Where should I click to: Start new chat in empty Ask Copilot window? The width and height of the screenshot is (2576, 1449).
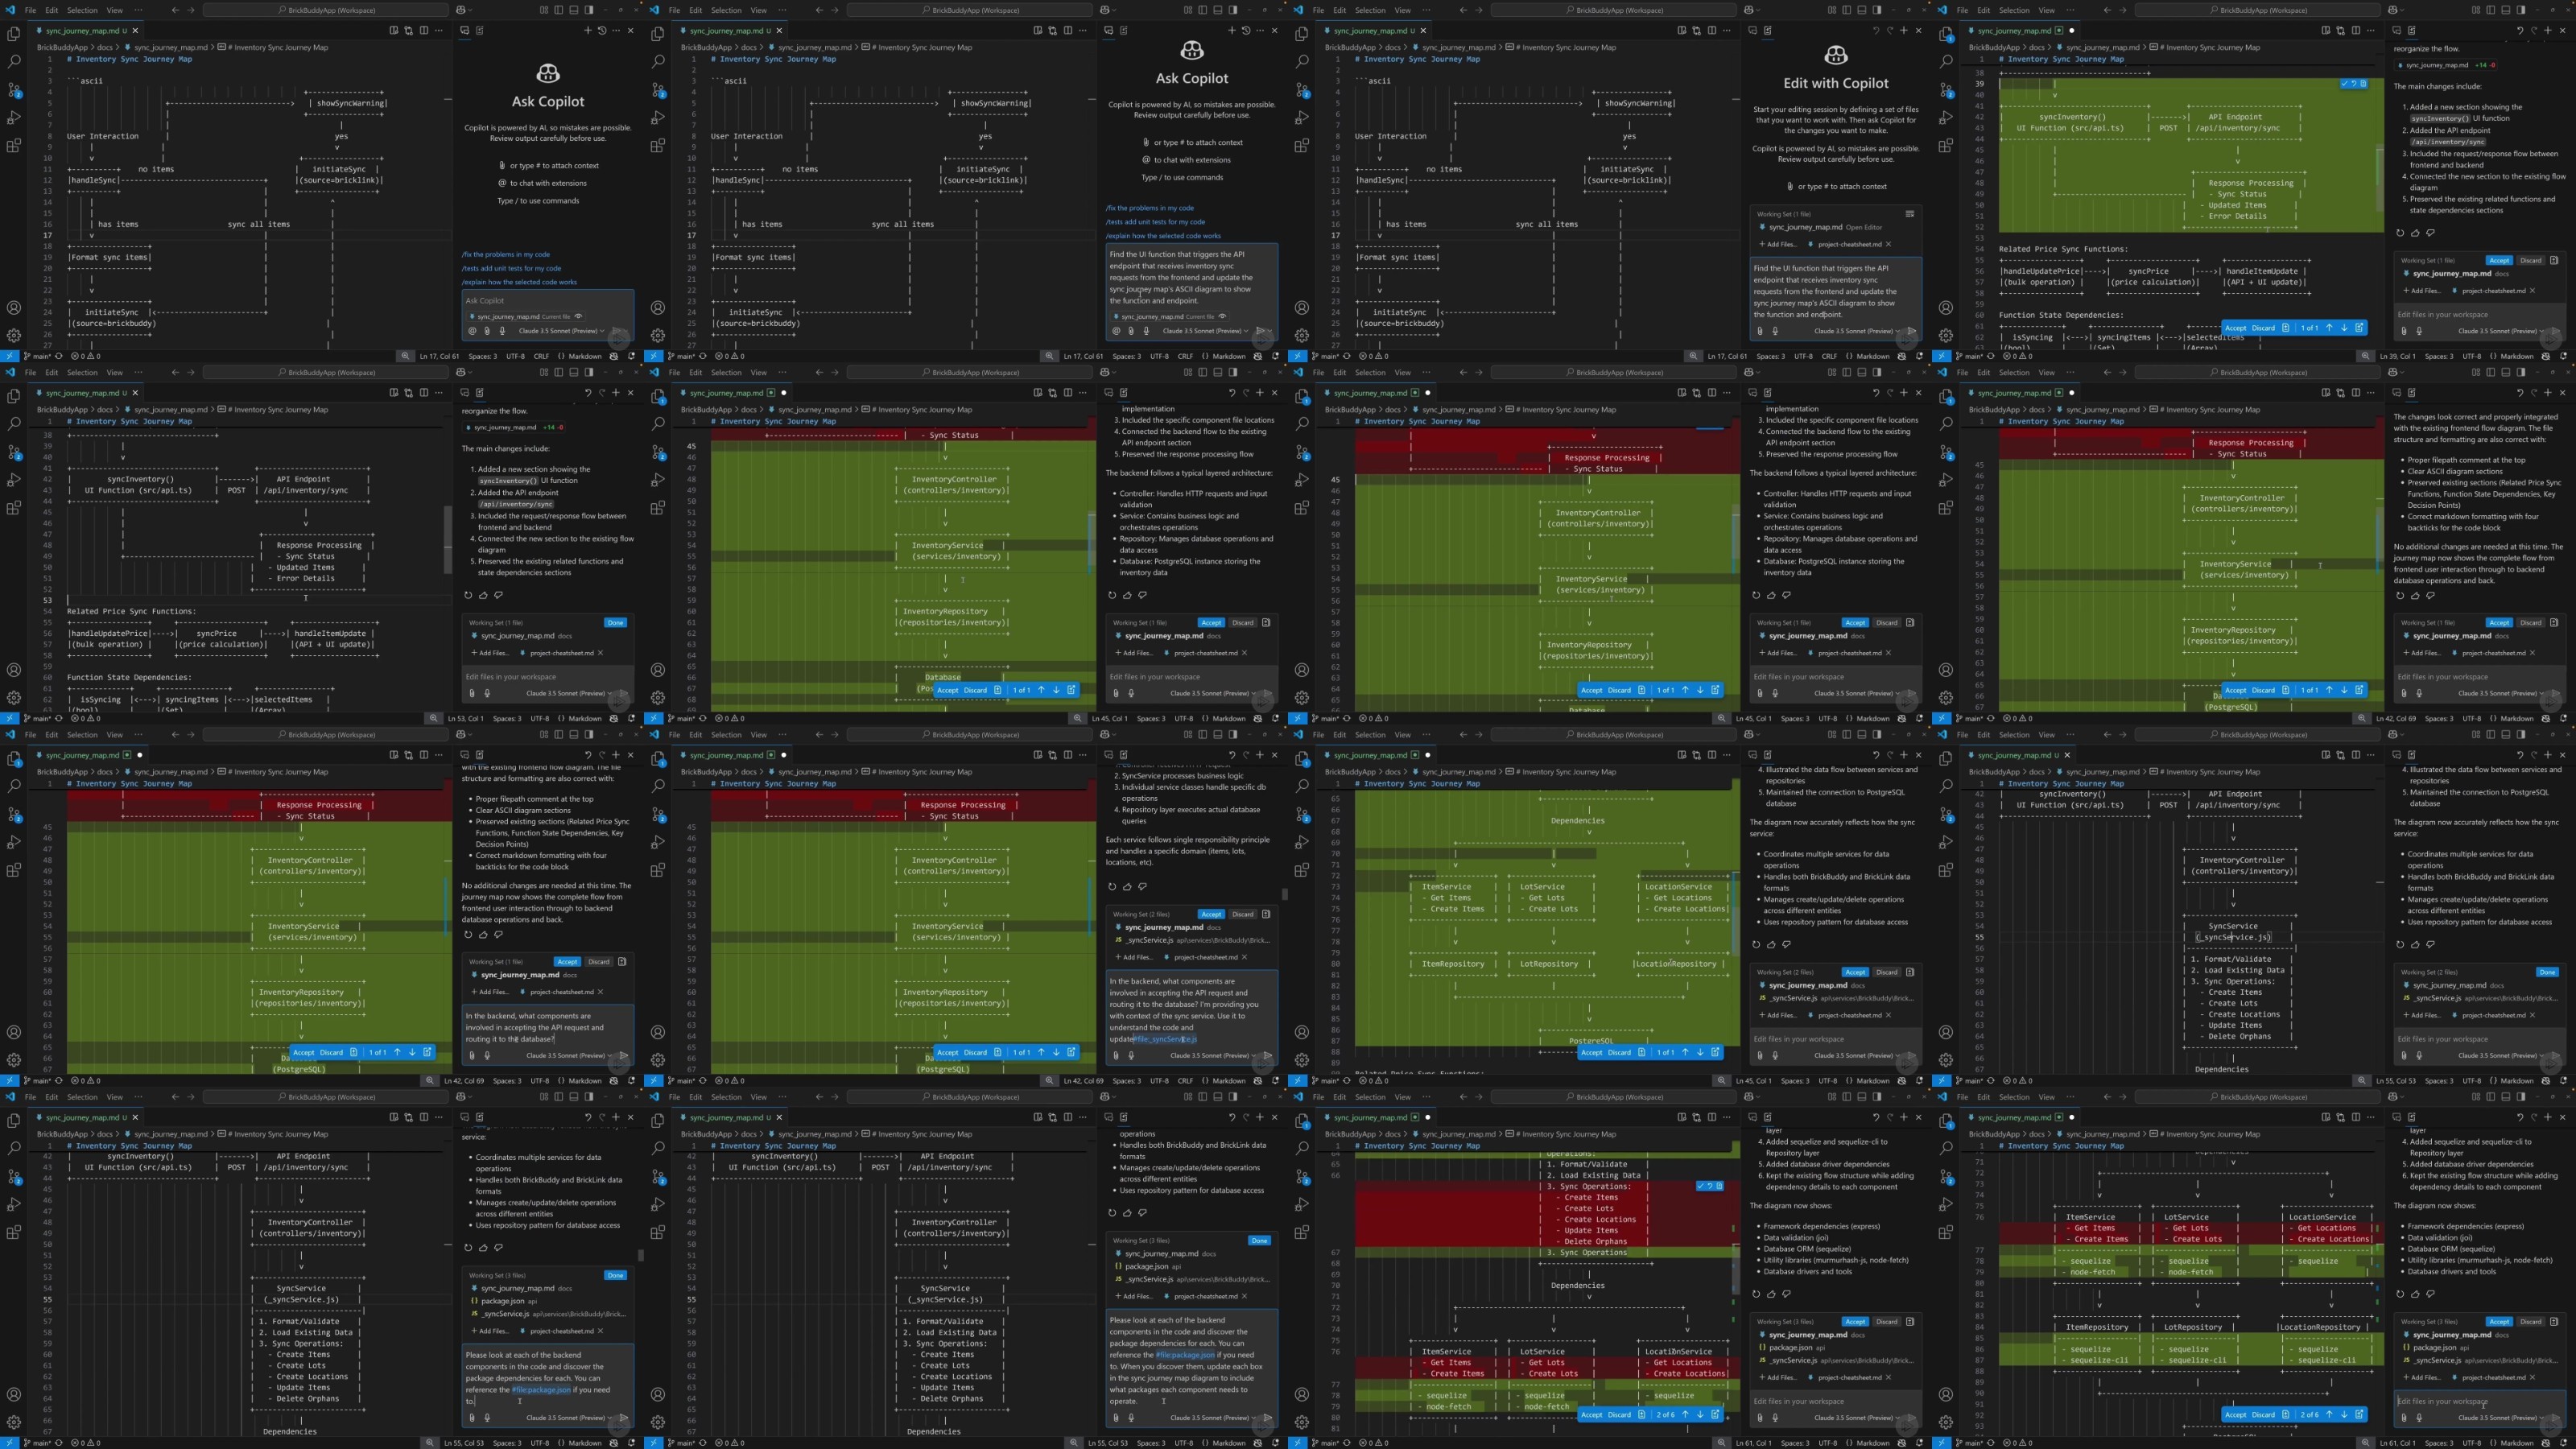588,30
